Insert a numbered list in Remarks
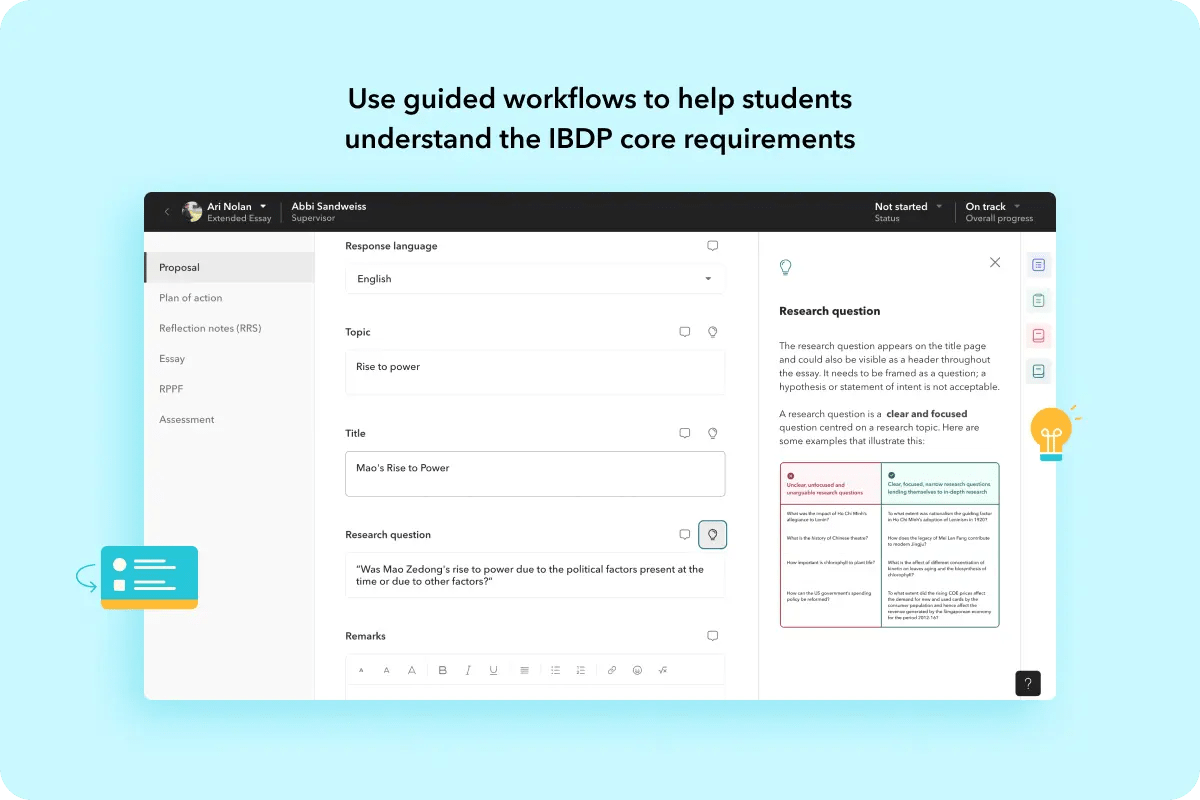Viewport: 1200px width, 800px height. 580,670
